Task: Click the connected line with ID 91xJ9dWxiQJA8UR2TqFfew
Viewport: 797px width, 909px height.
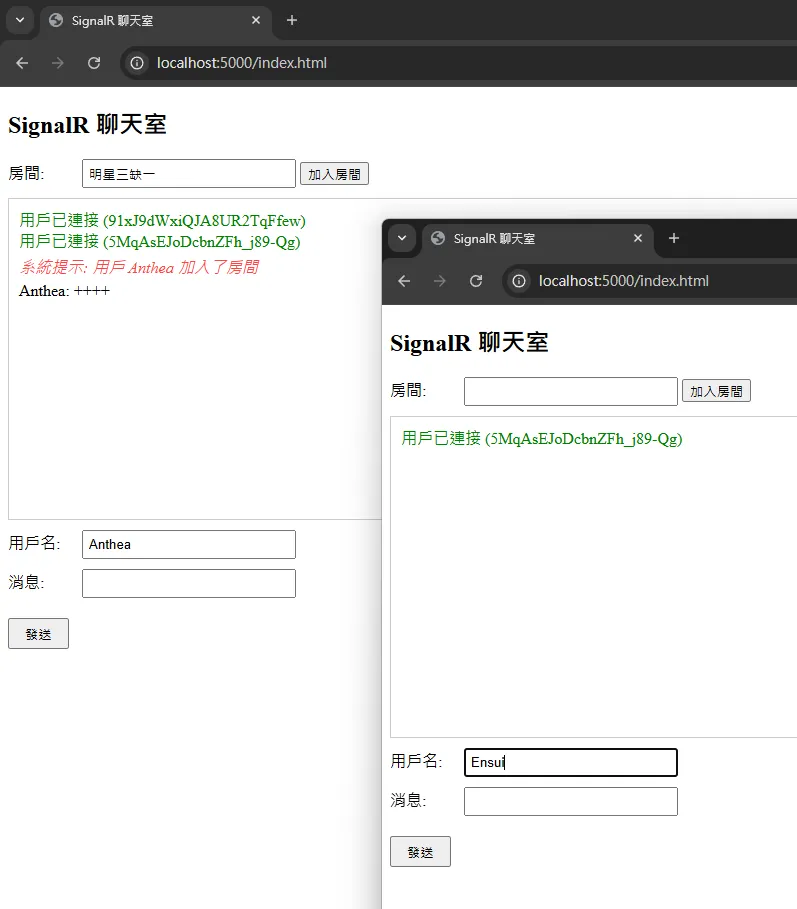Action: pos(162,220)
